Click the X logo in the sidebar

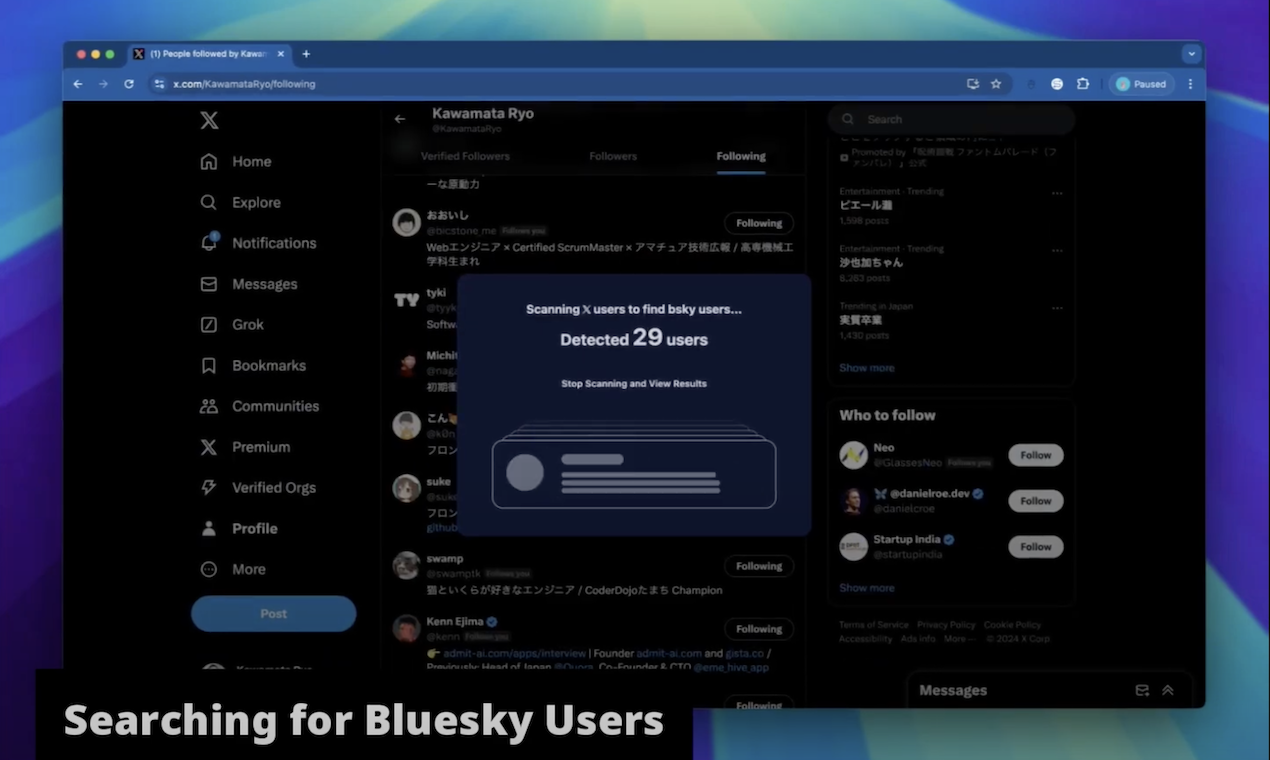[209, 121]
